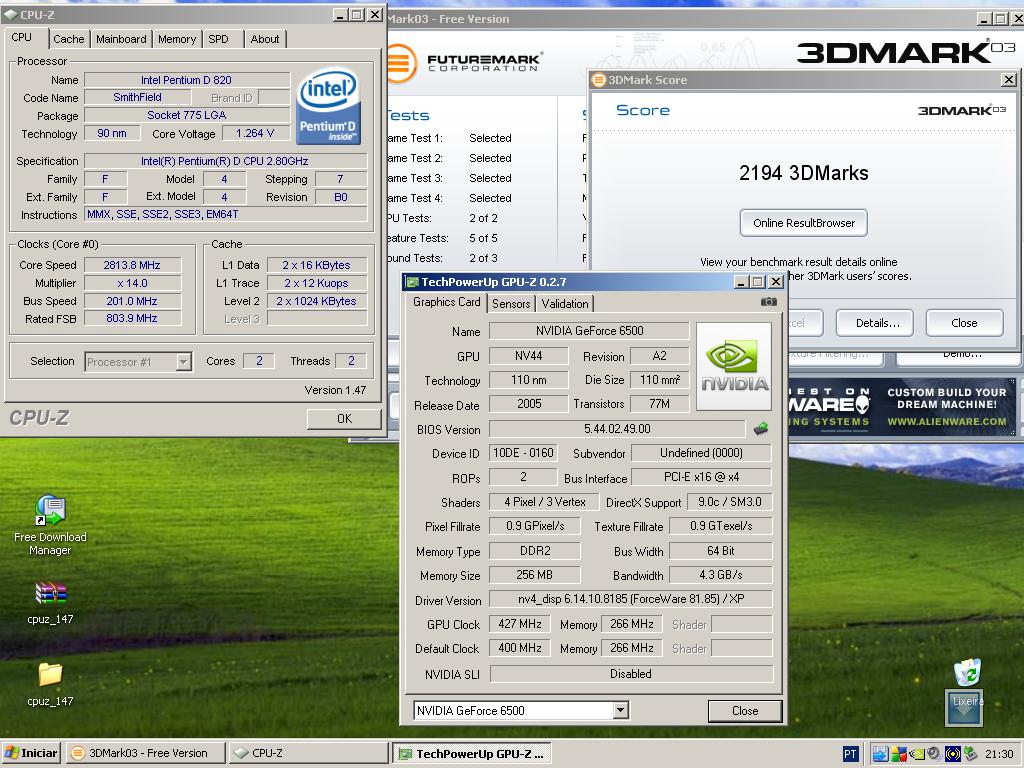Viewport: 1024px width, 768px height.
Task: Click the Instructions MMX, SSE list value
Action: (x=226, y=214)
